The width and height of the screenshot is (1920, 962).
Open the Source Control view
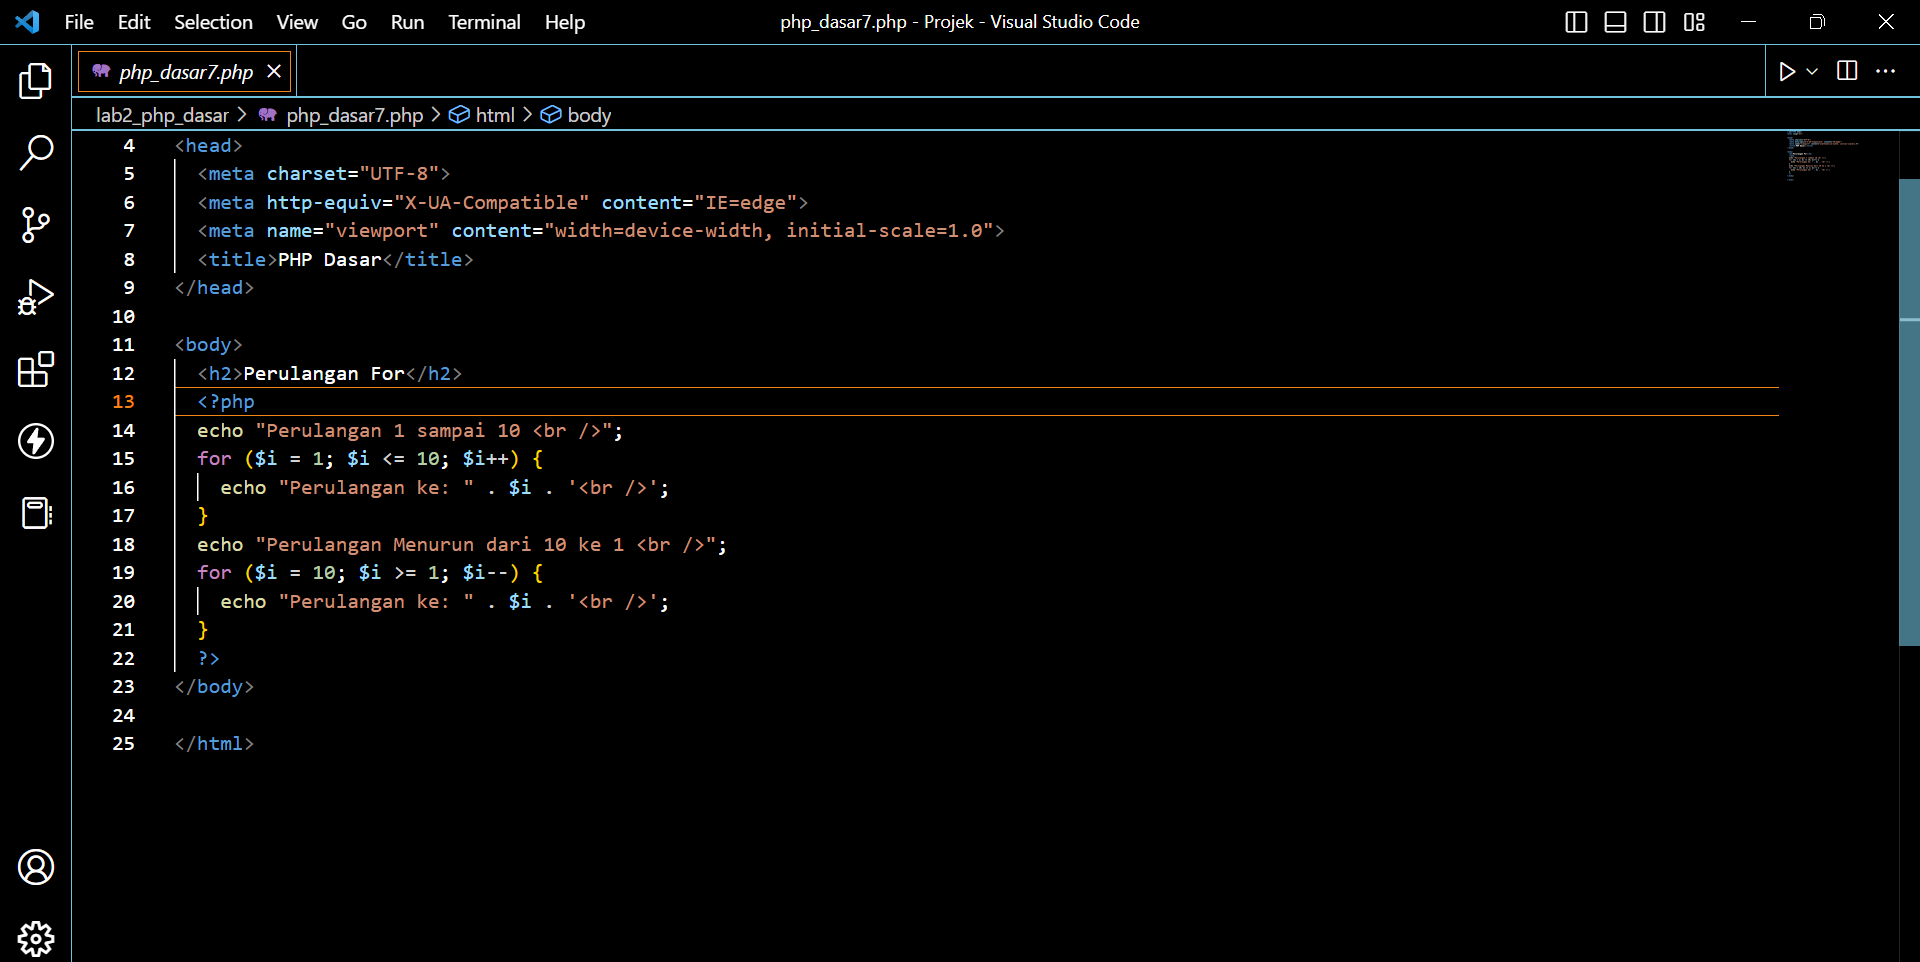[x=36, y=225]
